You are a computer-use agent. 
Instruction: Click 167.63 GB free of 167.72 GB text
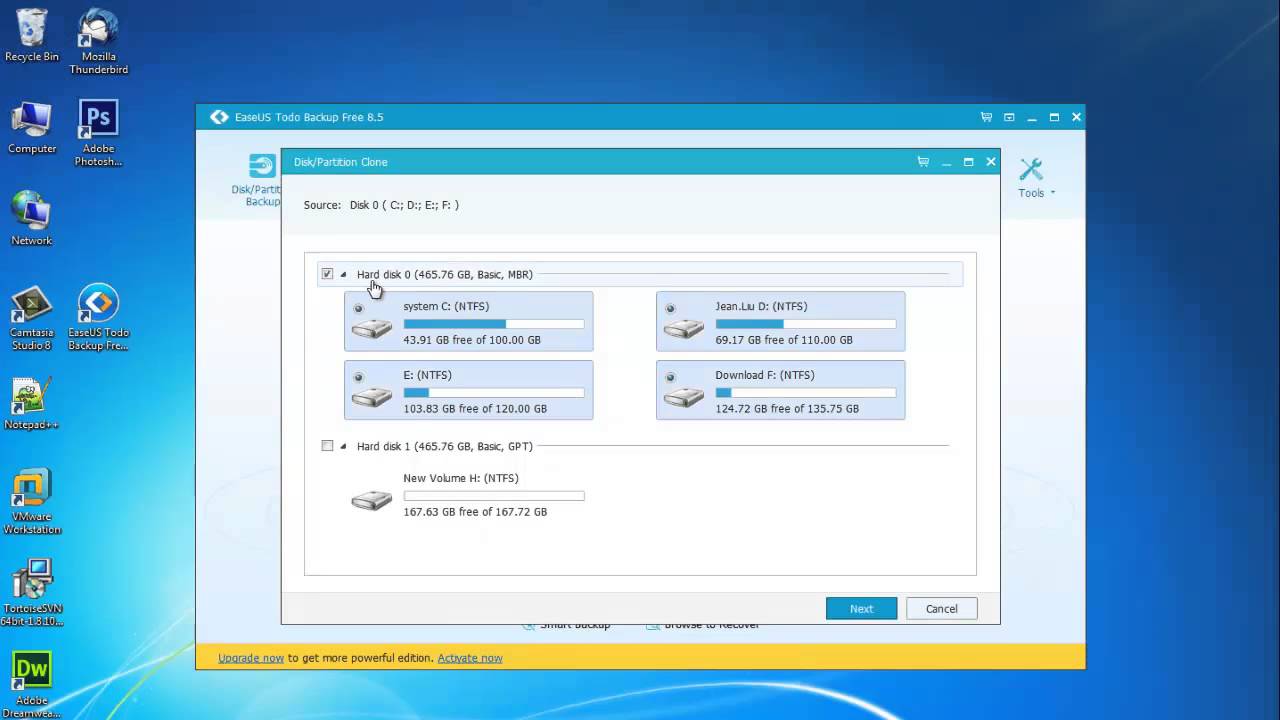point(475,512)
